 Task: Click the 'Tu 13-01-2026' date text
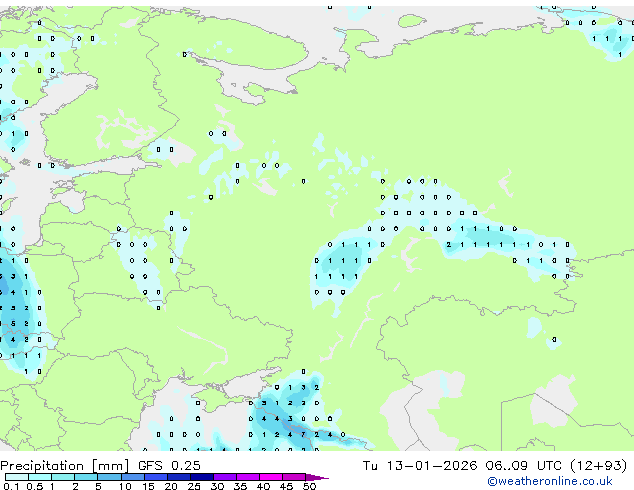[420, 465]
